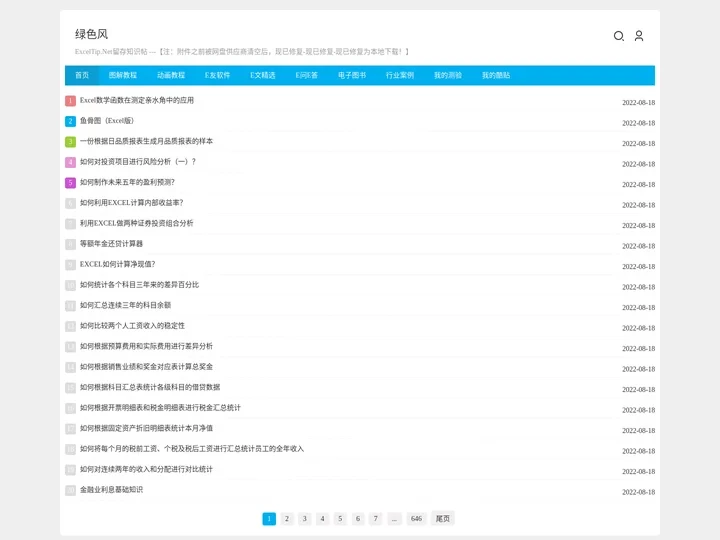Open article EXCEL如何计算净现值?
This screenshot has width=720, height=540.
pos(117,264)
